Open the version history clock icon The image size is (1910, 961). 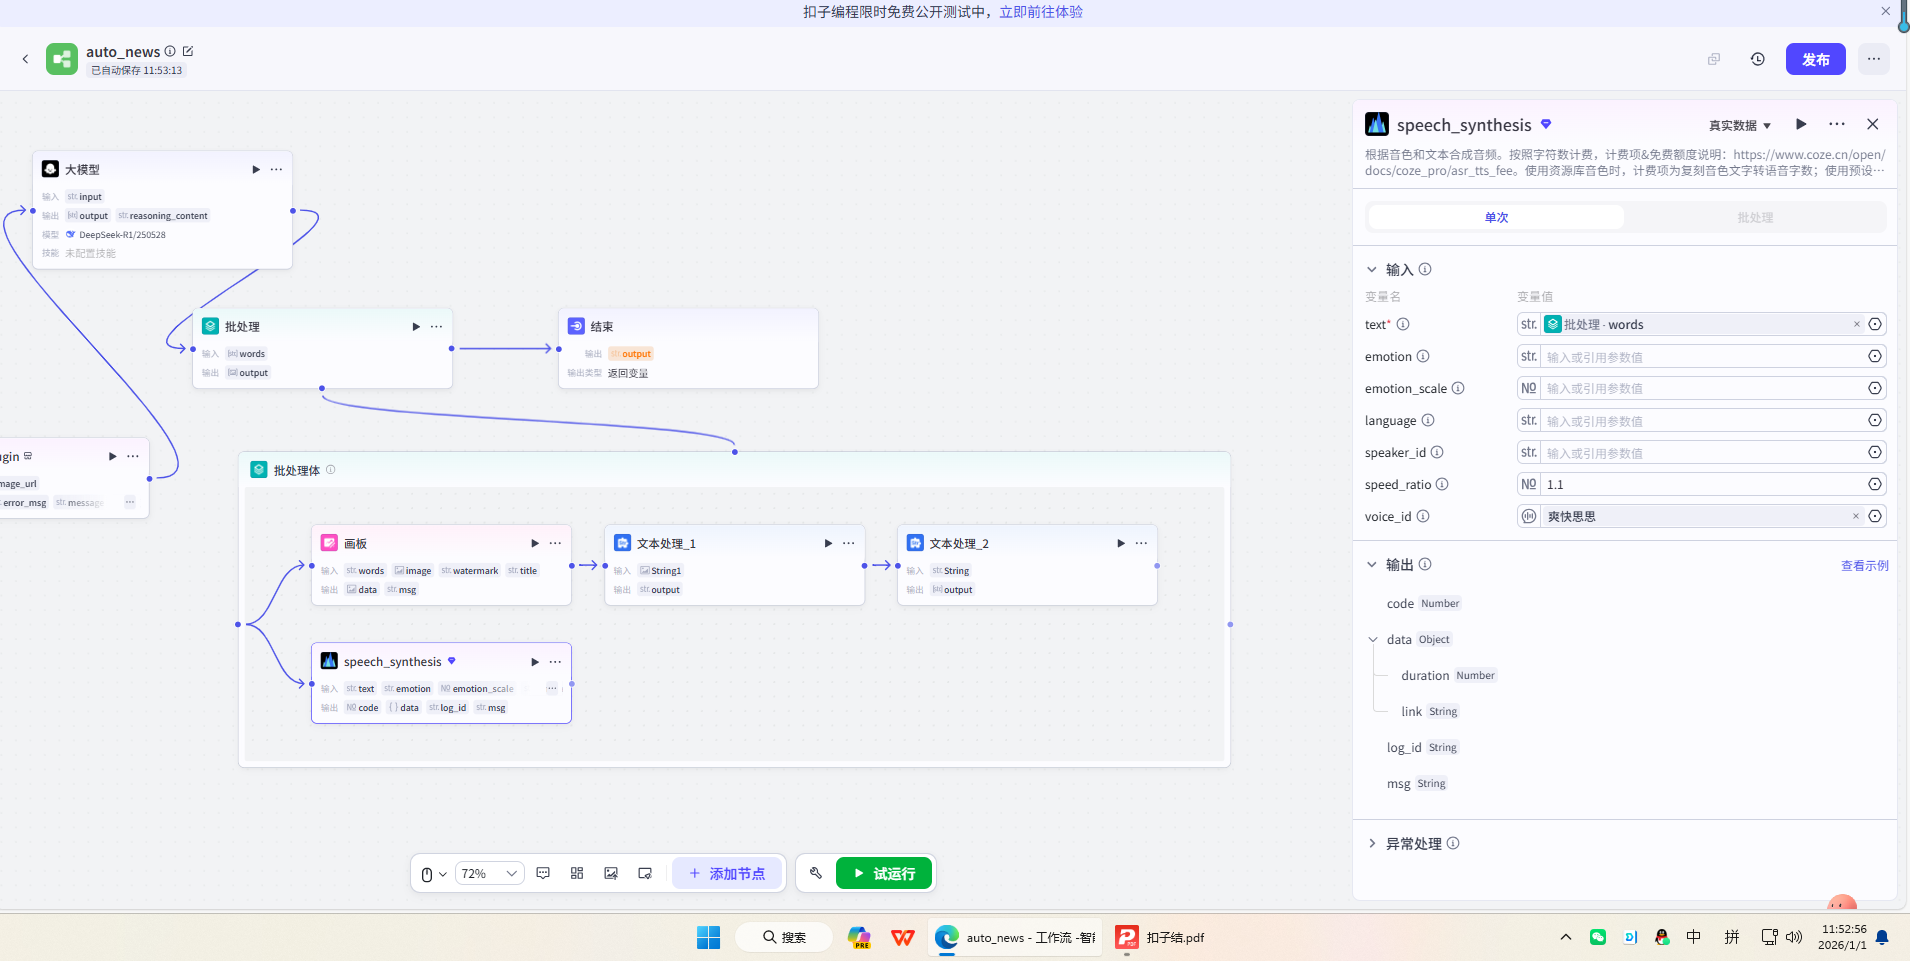[x=1758, y=59]
